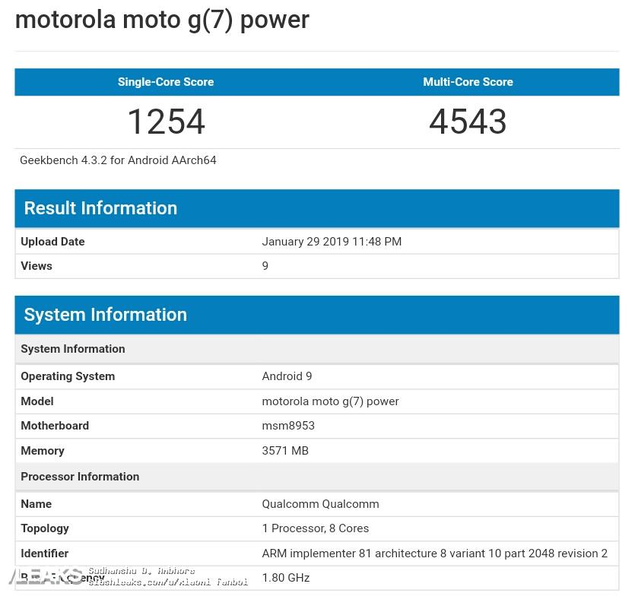Click the '3571 MB' memory value

[285, 451]
